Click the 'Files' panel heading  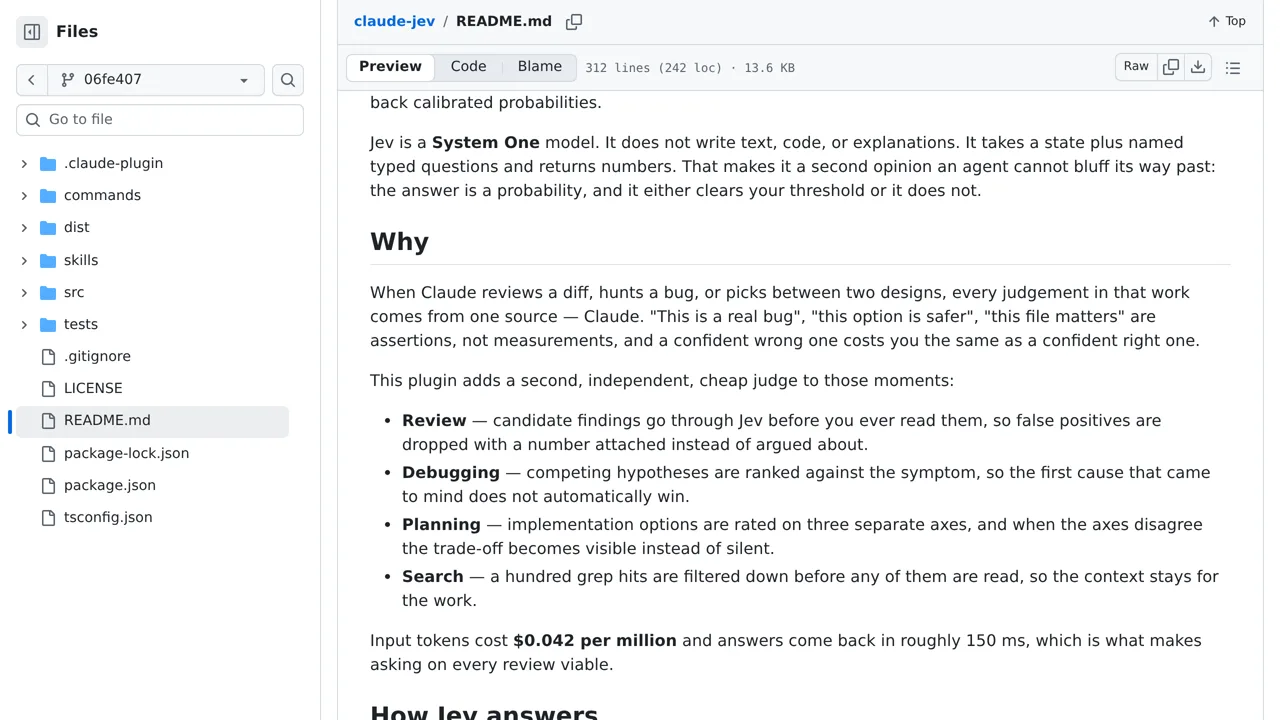pyautogui.click(x=77, y=32)
